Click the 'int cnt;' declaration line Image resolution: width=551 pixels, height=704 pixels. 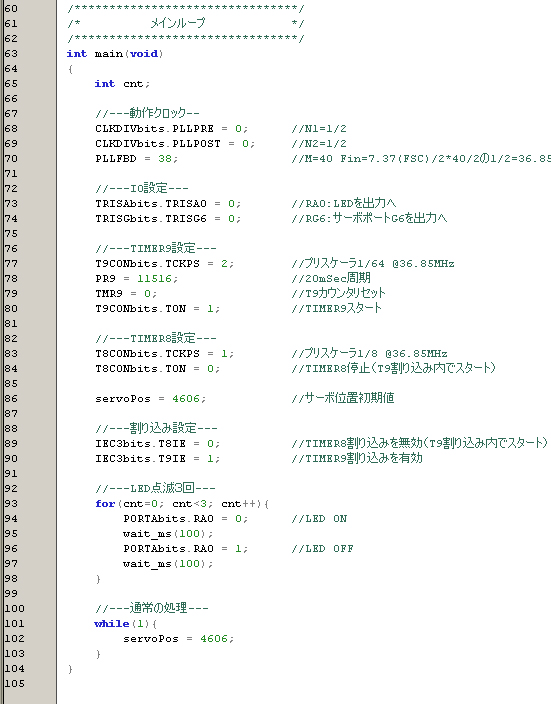(122, 84)
